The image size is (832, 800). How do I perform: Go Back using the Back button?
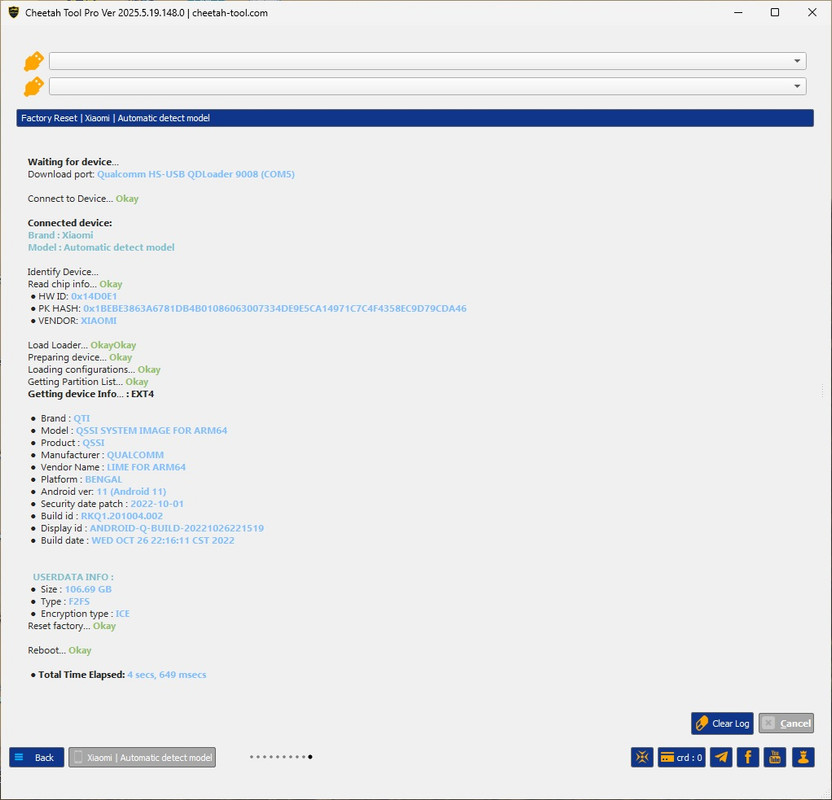(37, 758)
